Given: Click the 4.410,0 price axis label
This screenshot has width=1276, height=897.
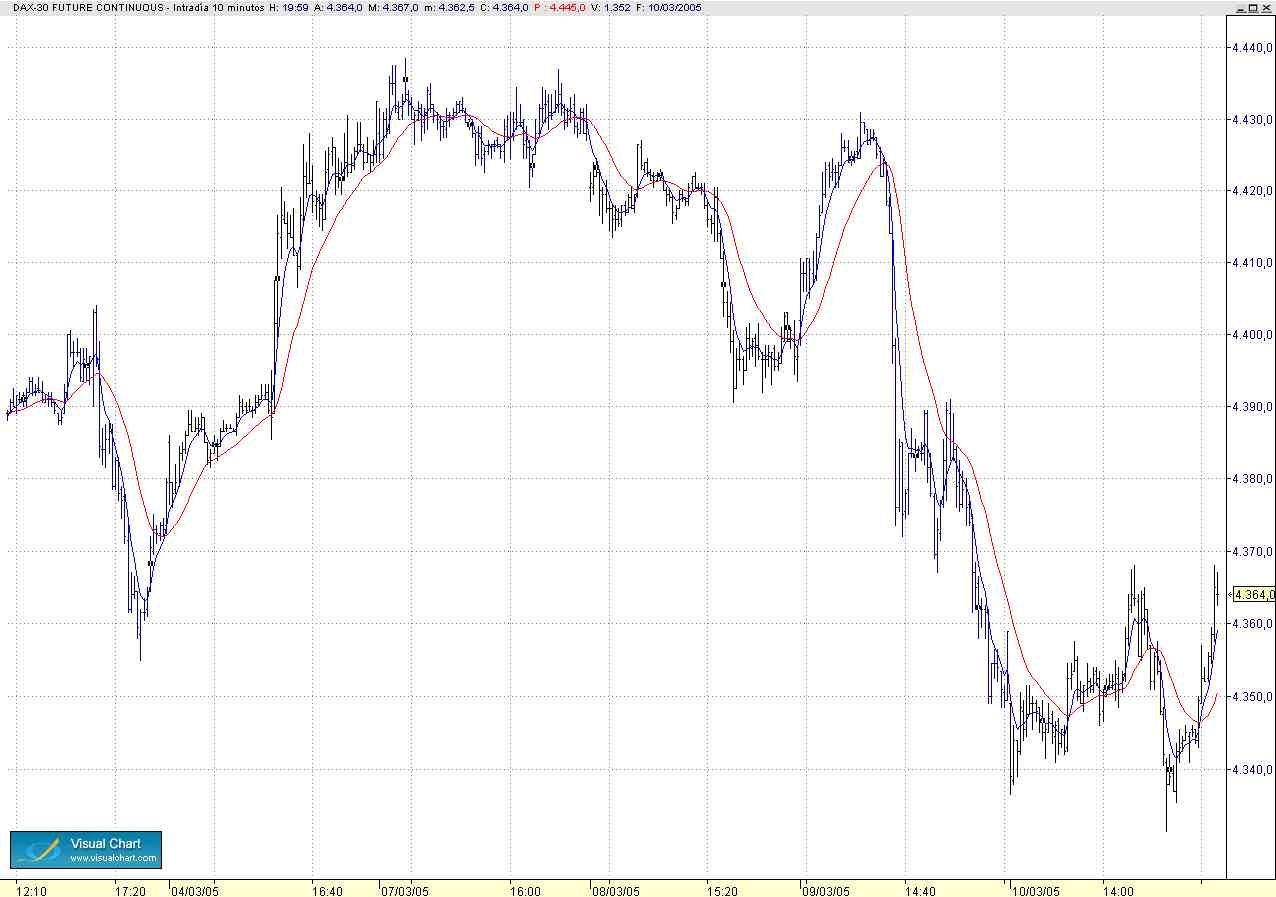Looking at the screenshot, I should (1252, 263).
